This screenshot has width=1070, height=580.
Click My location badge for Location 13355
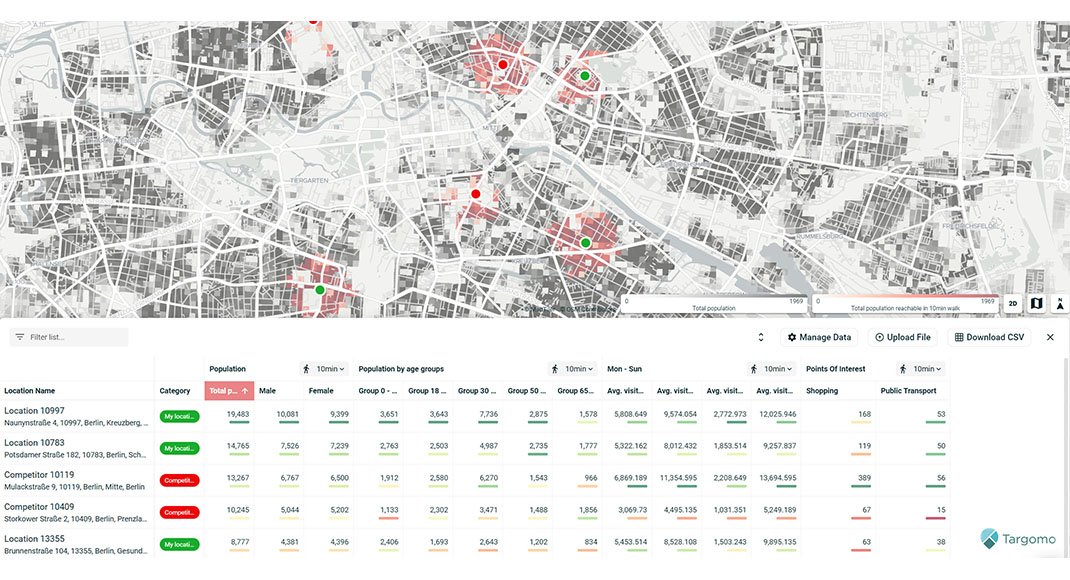click(x=179, y=545)
